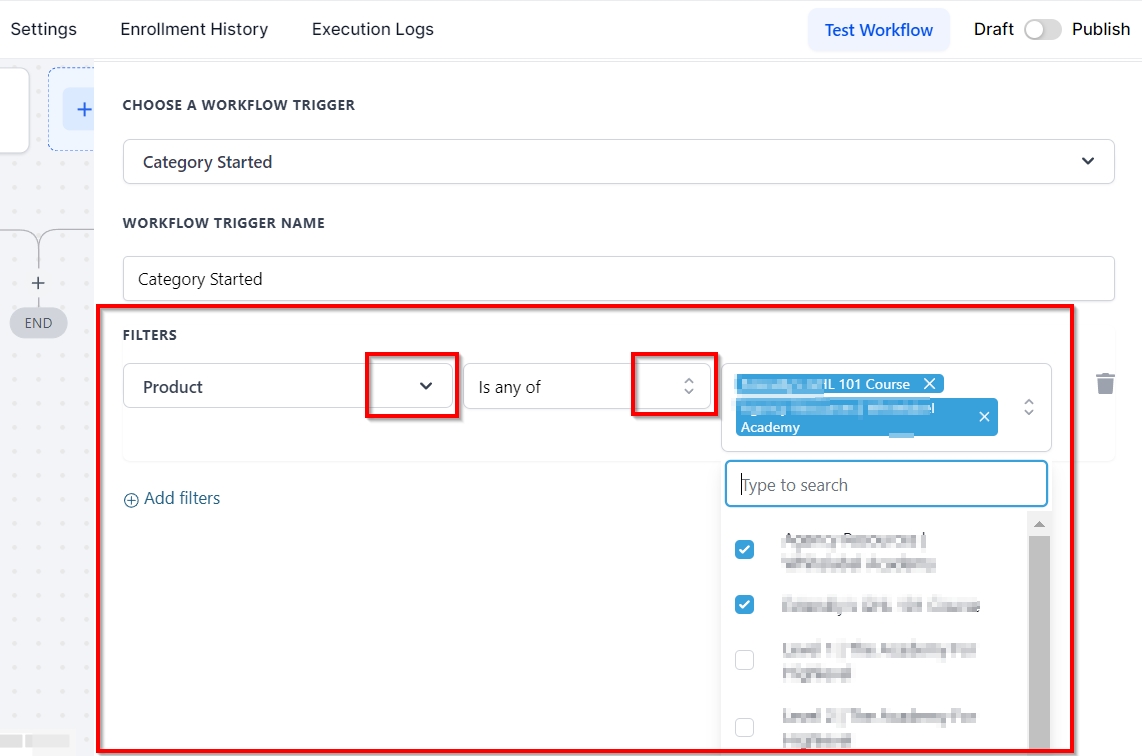Toggle the Draft/Publish switch
The height and width of the screenshot is (756, 1142).
(1042, 30)
